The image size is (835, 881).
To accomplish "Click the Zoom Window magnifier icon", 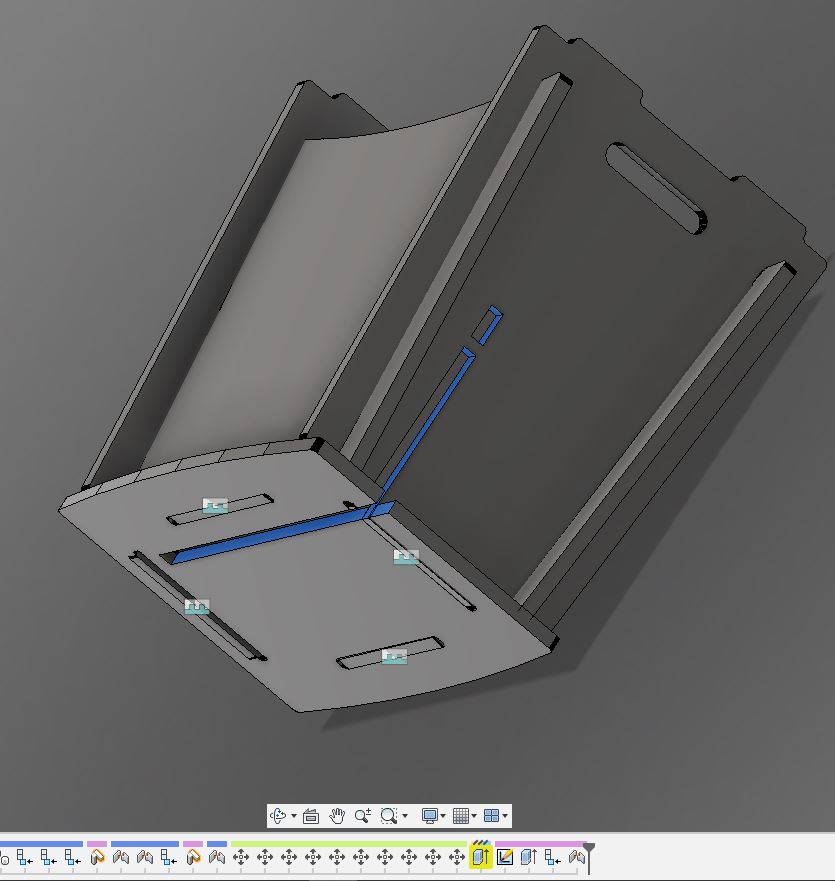I will 388,815.
